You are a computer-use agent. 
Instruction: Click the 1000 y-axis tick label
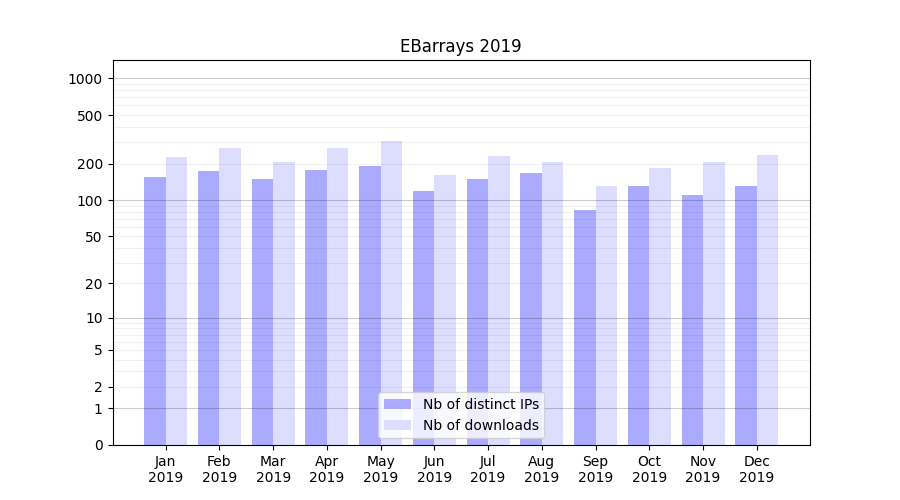85,79
